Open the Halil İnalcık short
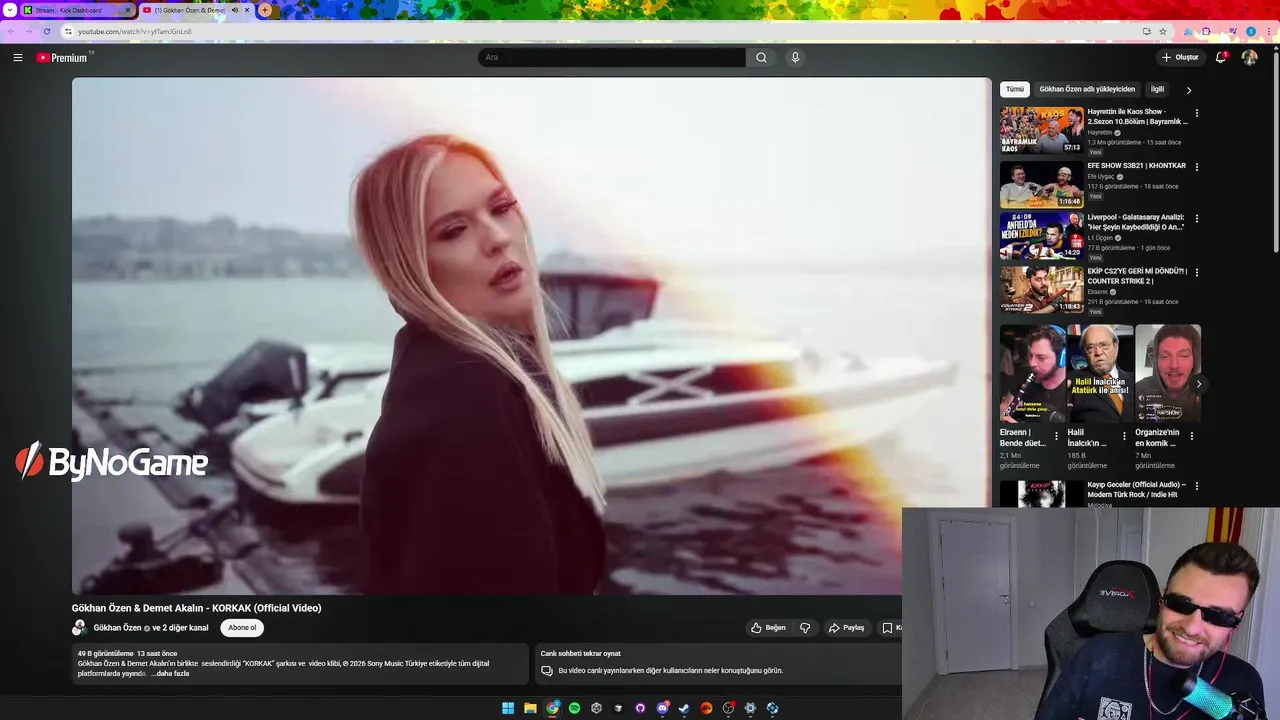 click(1100, 373)
